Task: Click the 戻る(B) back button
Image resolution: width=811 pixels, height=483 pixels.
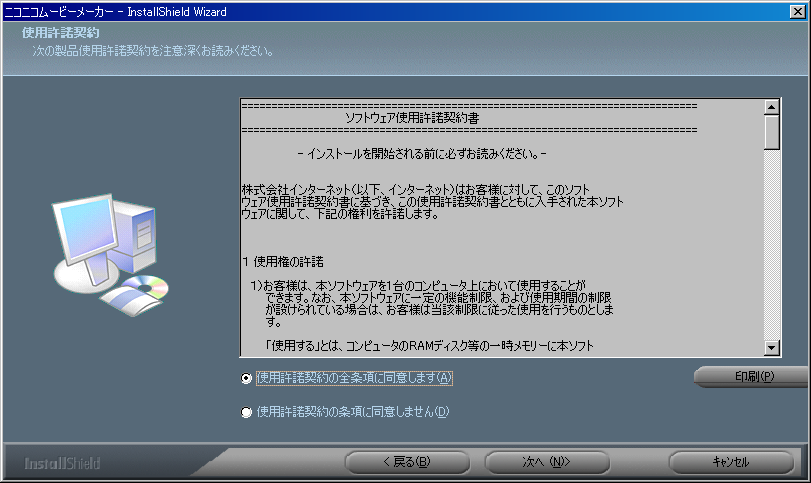Action: coord(407,462)
